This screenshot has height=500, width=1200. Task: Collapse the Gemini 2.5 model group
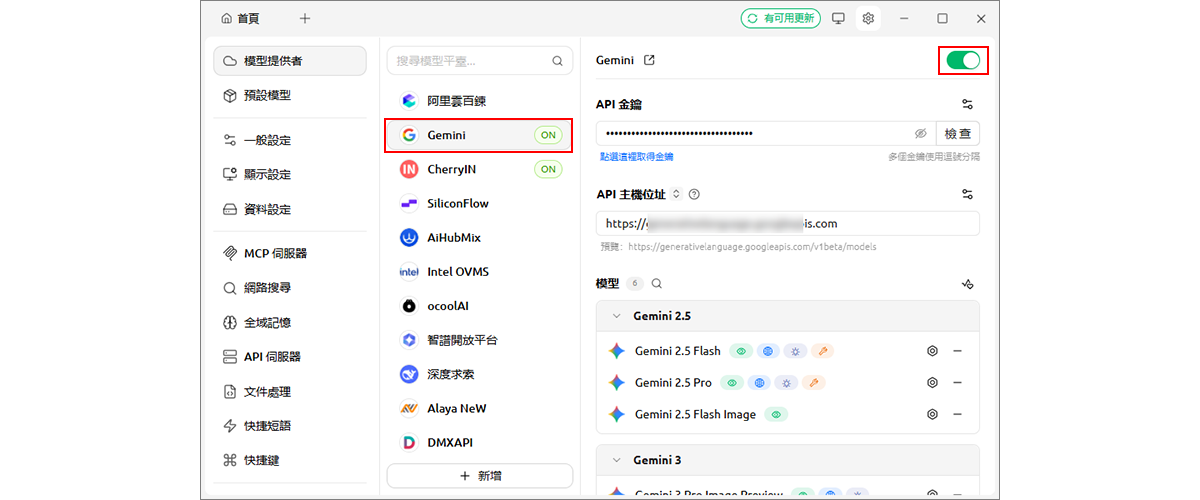616,316
